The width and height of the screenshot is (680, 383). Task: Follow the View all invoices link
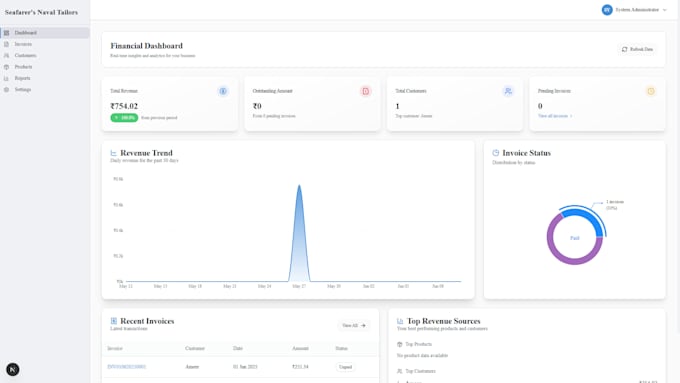click(x=555, y=116)
